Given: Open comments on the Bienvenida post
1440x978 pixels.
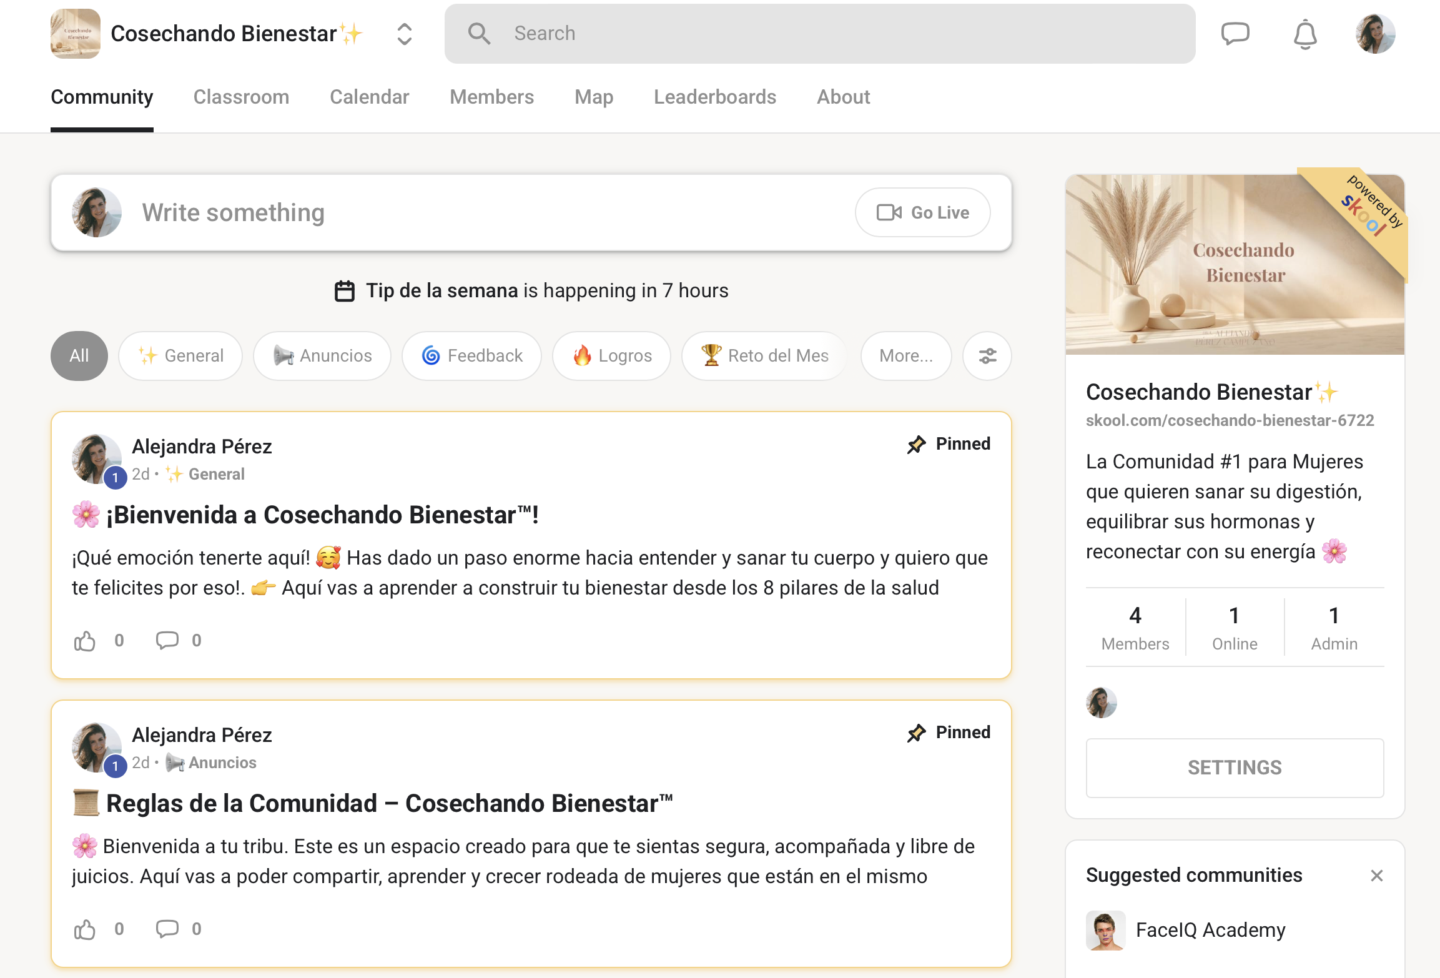Looking at the screenshot, I should [x=167, y=641].
